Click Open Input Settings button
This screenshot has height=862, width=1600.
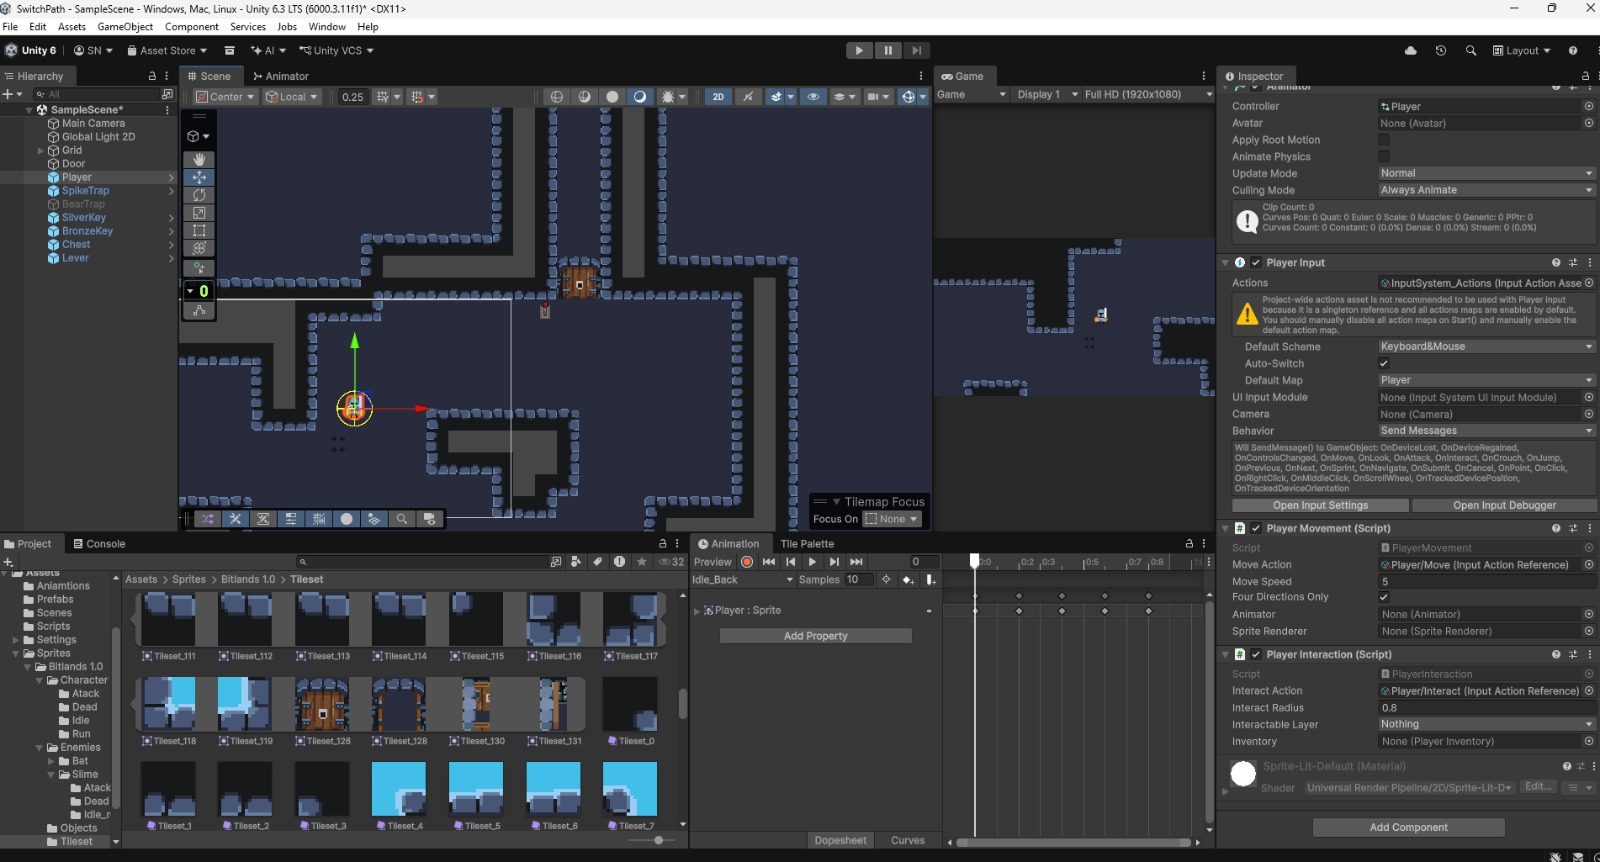[x=1320, y=506]
